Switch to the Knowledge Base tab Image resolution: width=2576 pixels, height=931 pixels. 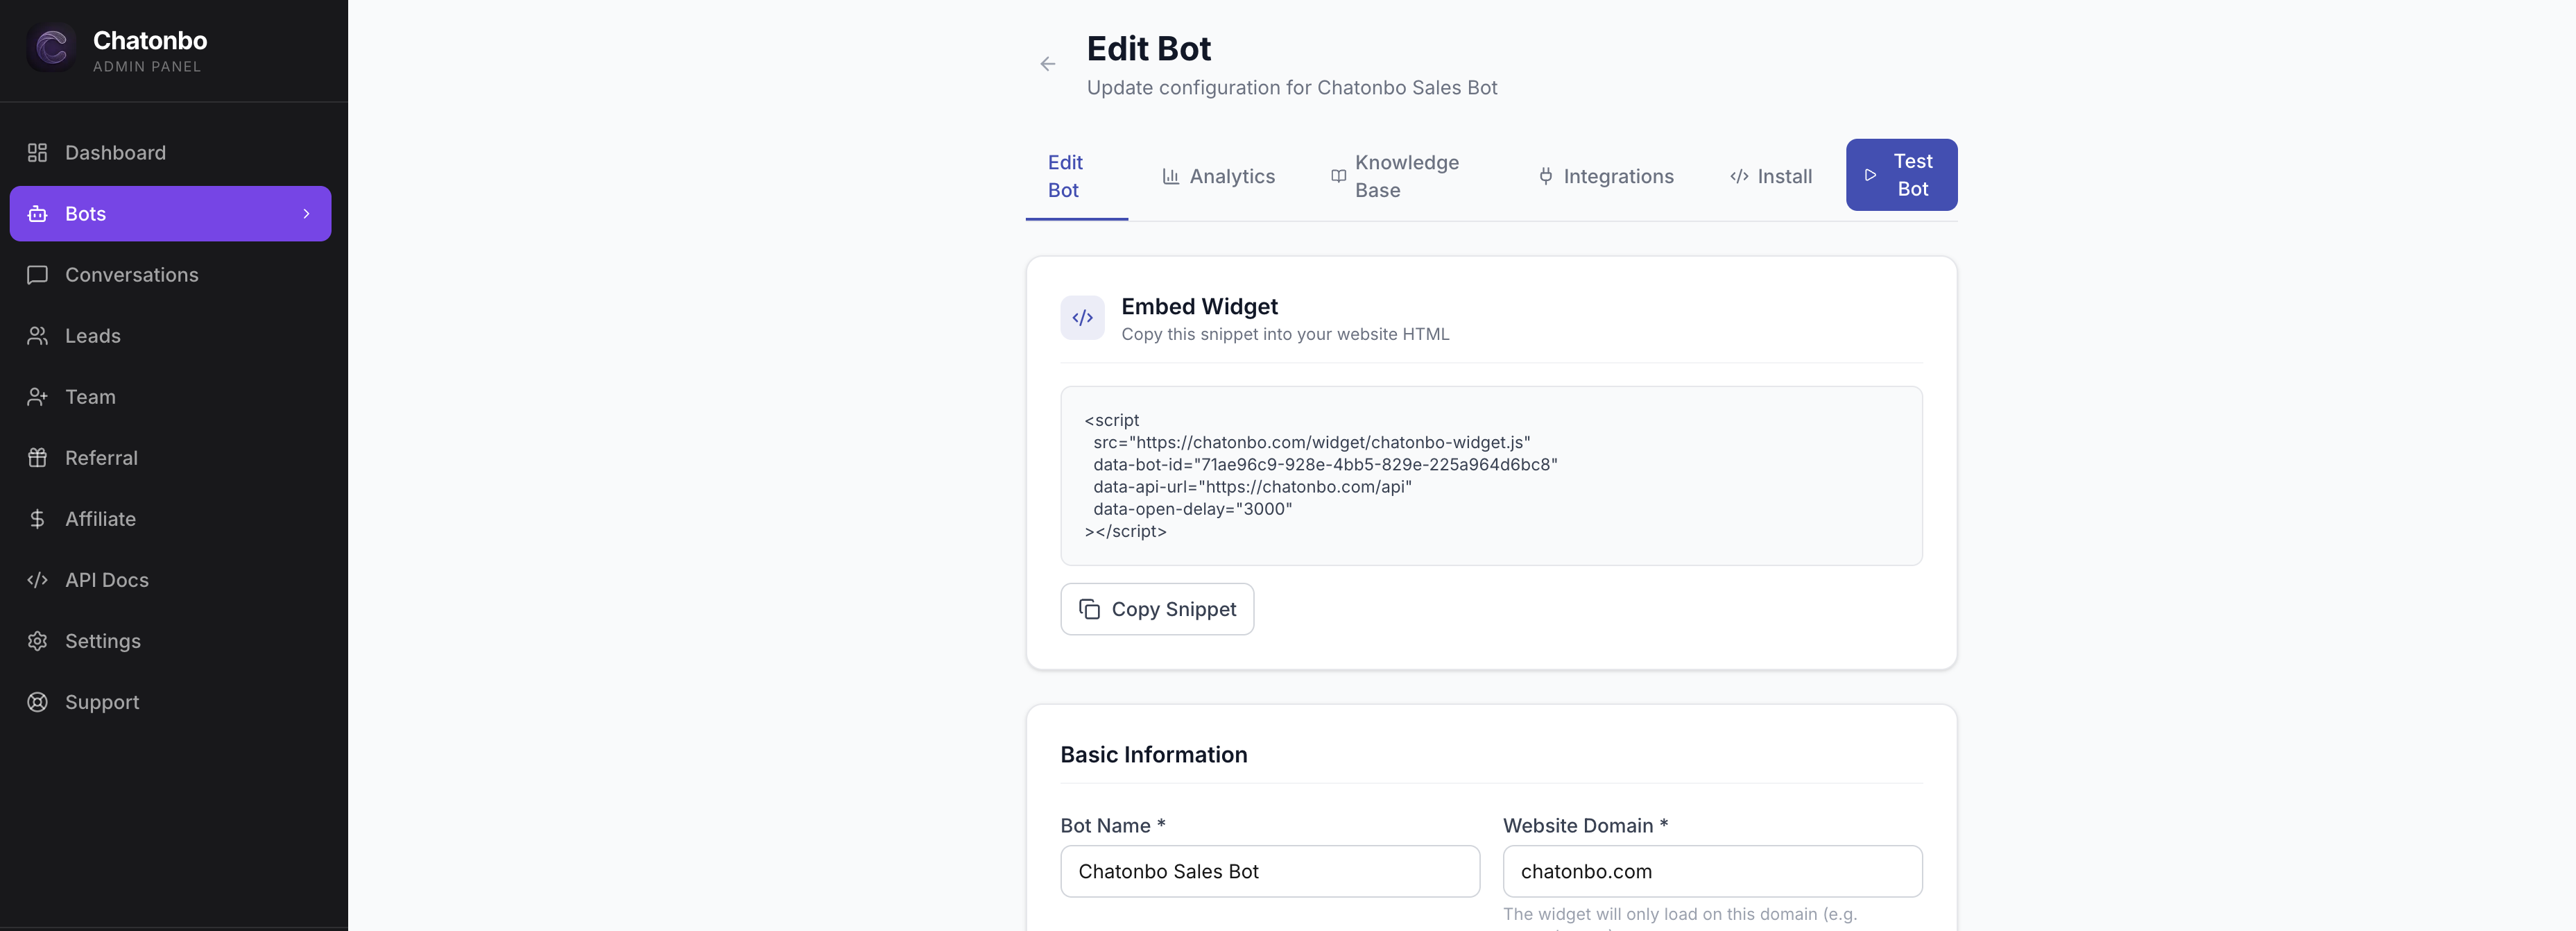[x=1394, y=177]
